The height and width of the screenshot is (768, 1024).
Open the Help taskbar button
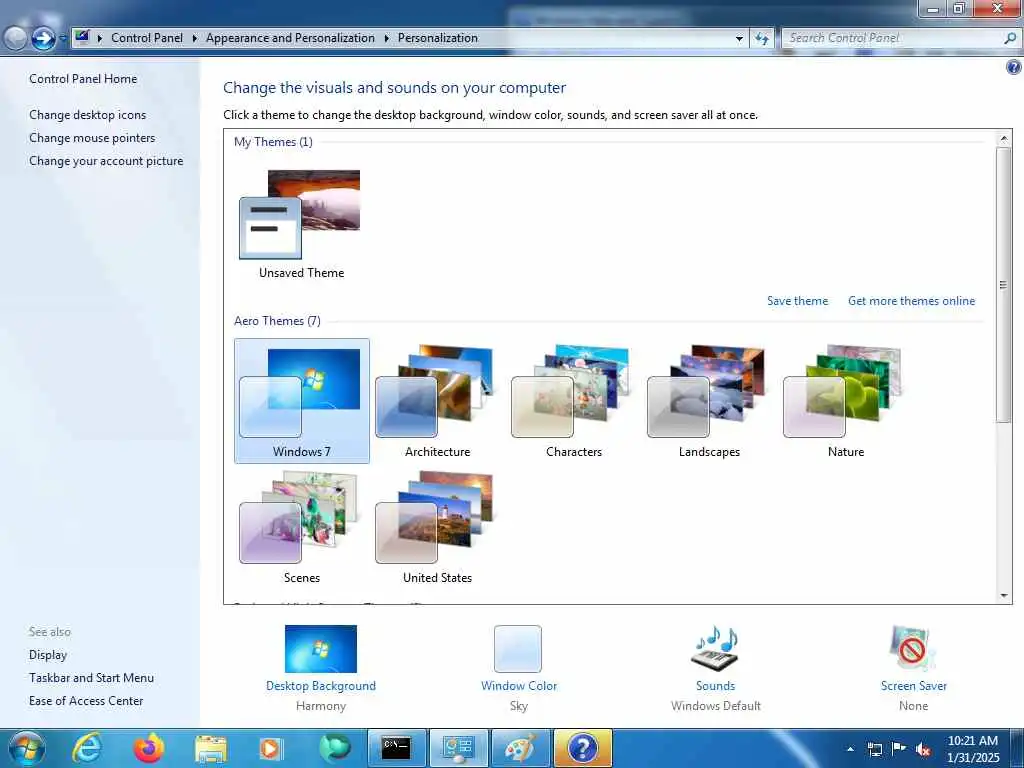pos(583,748)
